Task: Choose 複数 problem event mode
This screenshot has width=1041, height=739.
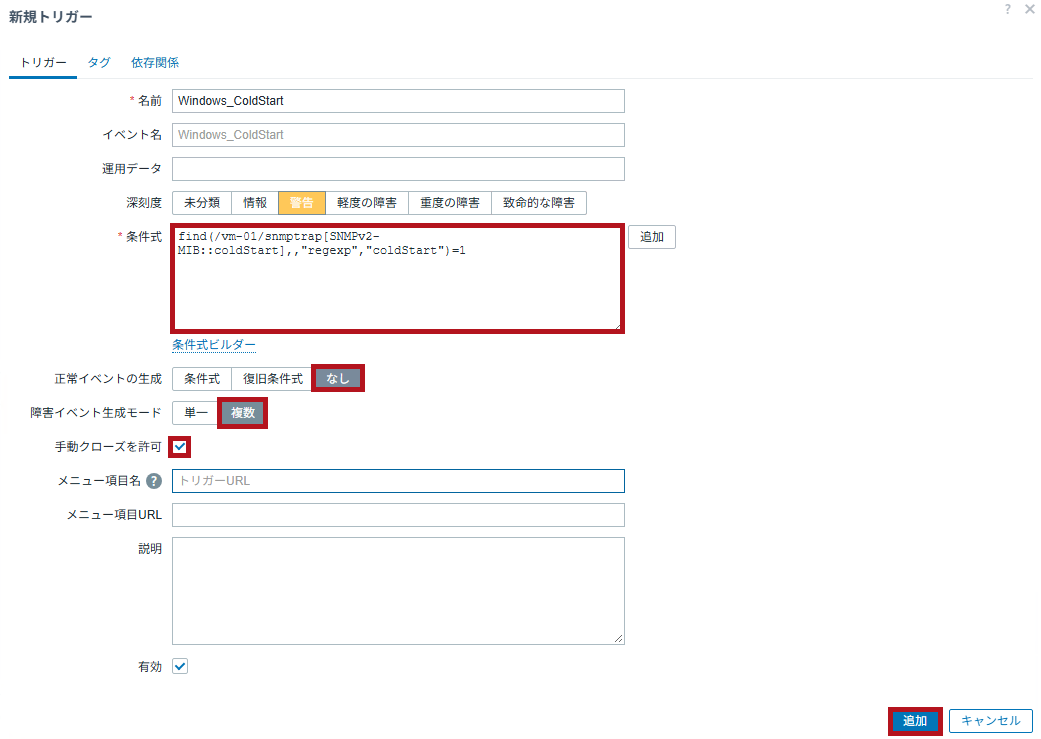Action: [243, 413]
